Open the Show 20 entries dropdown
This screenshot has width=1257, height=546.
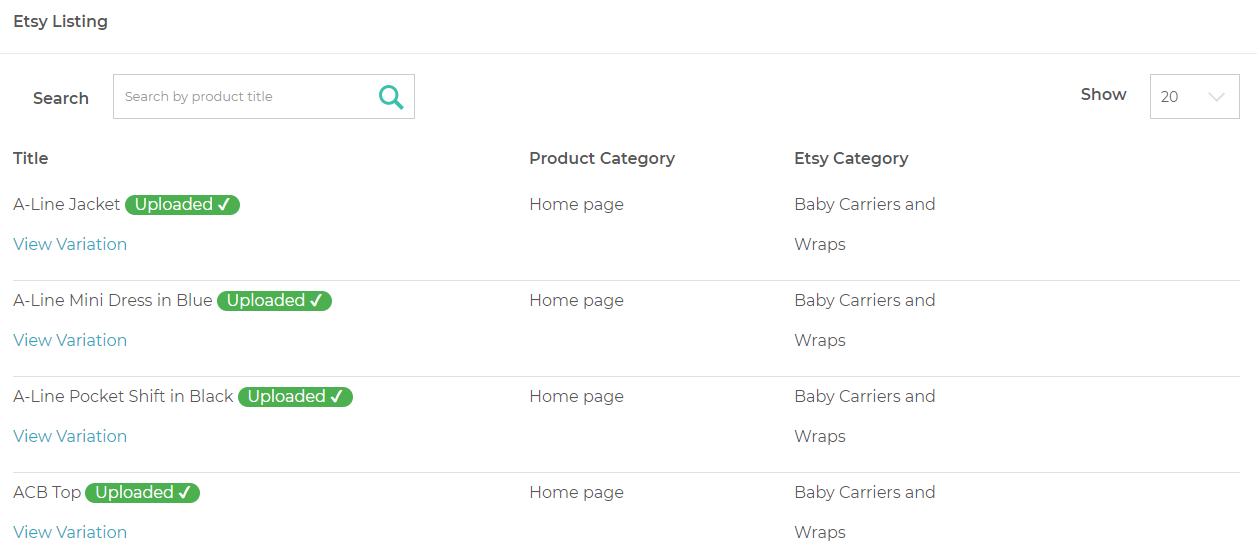click(x=1195, y=97)
